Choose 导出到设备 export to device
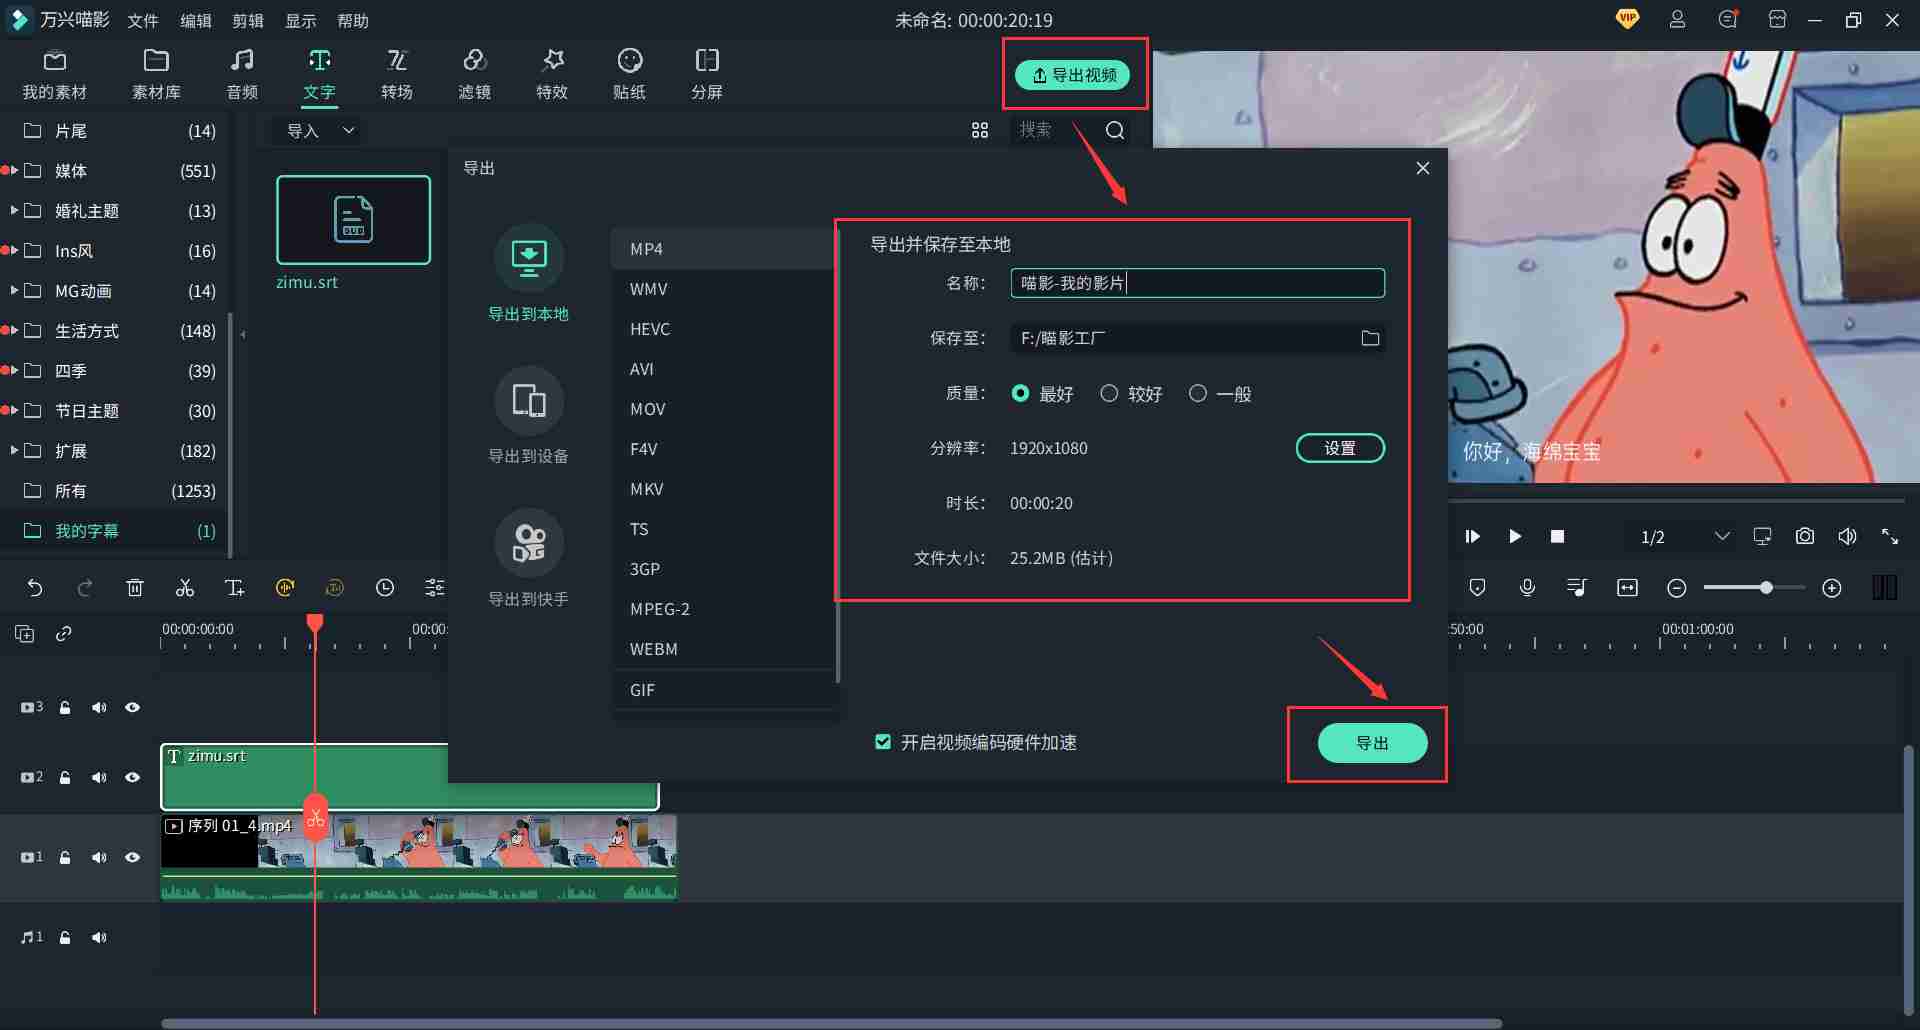The width and height of the screenshot is (1920, 1030). (528, 416)
